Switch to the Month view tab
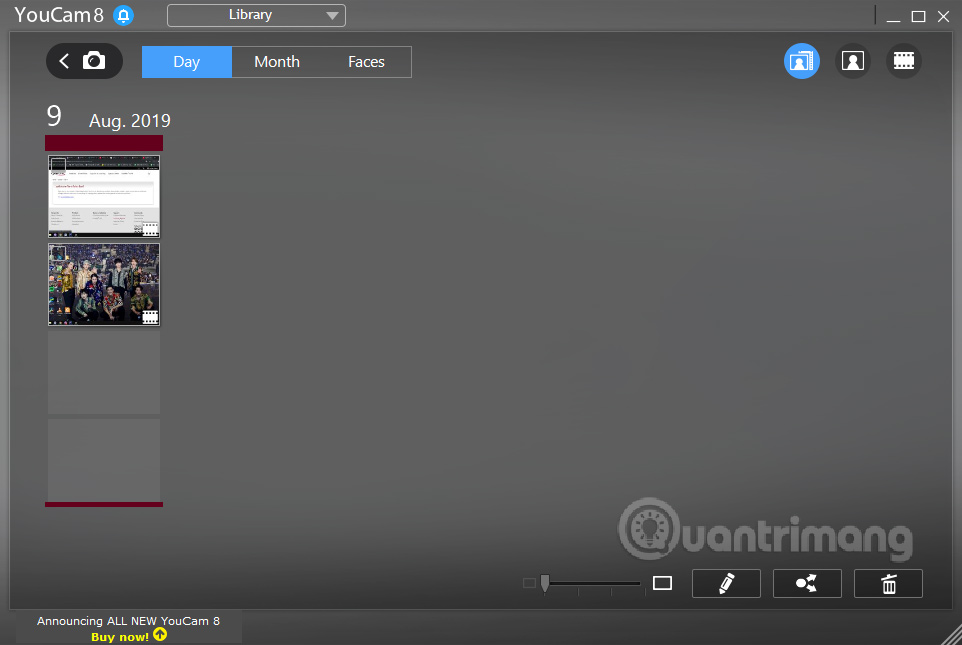The height and width of the screenshot is (645, 962). click(277, 62)
